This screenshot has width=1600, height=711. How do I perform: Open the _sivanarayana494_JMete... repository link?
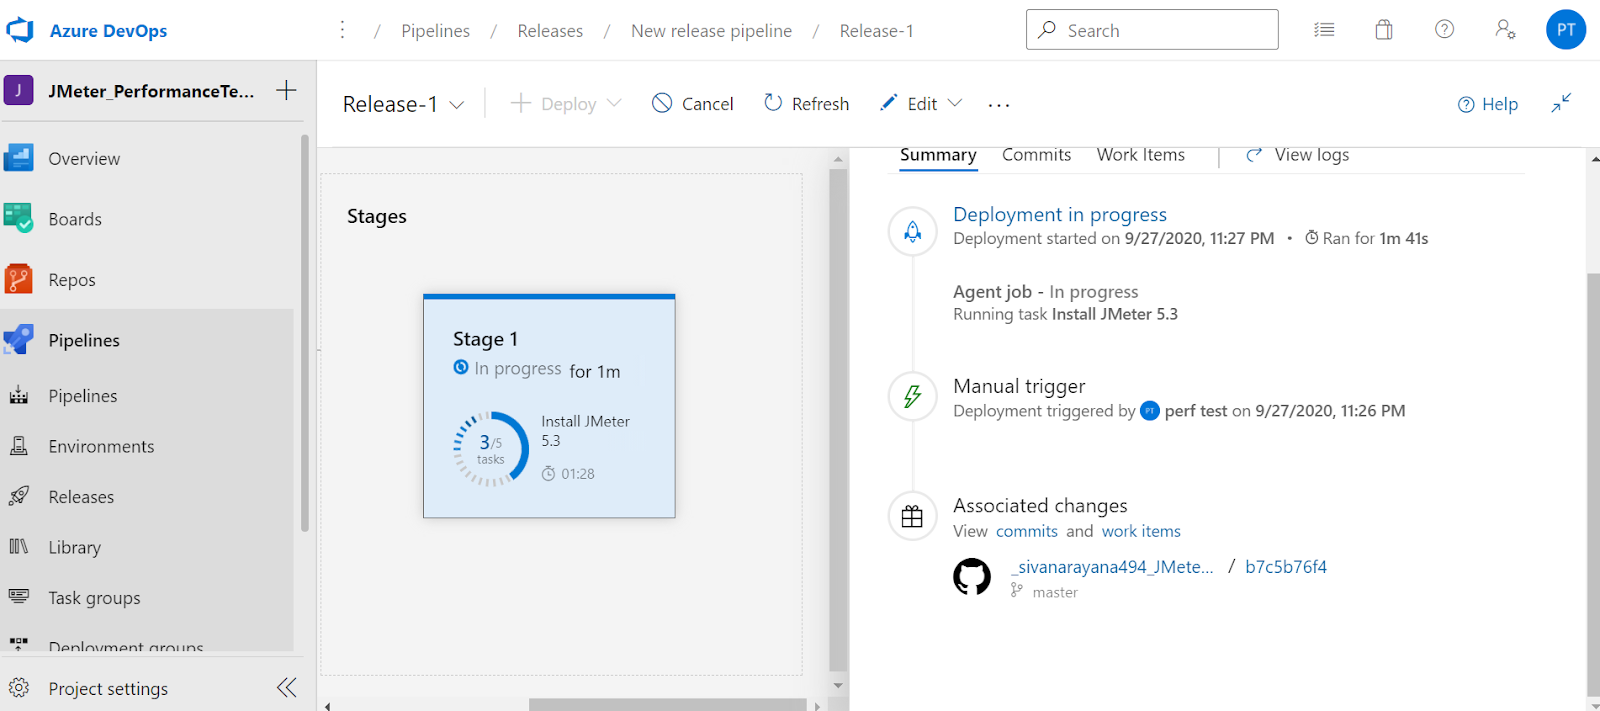click(1113, 567)
